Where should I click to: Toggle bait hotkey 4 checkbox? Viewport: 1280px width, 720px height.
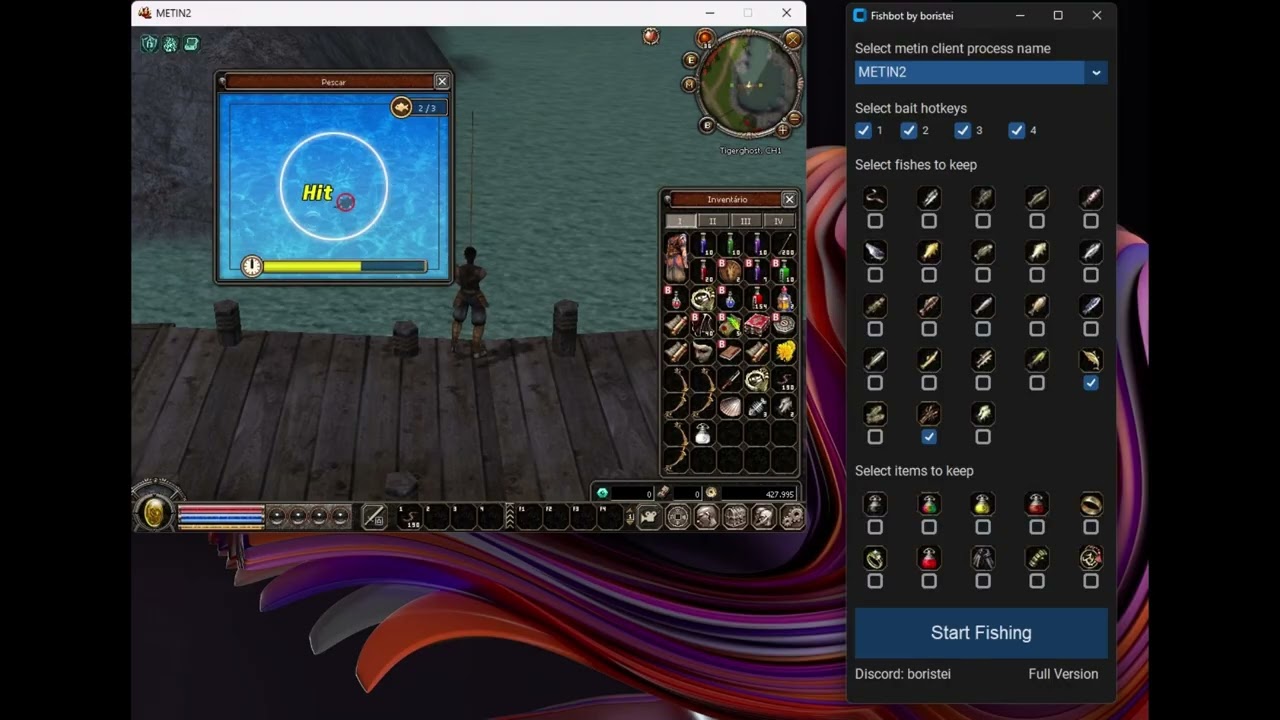click(1017, 130)
